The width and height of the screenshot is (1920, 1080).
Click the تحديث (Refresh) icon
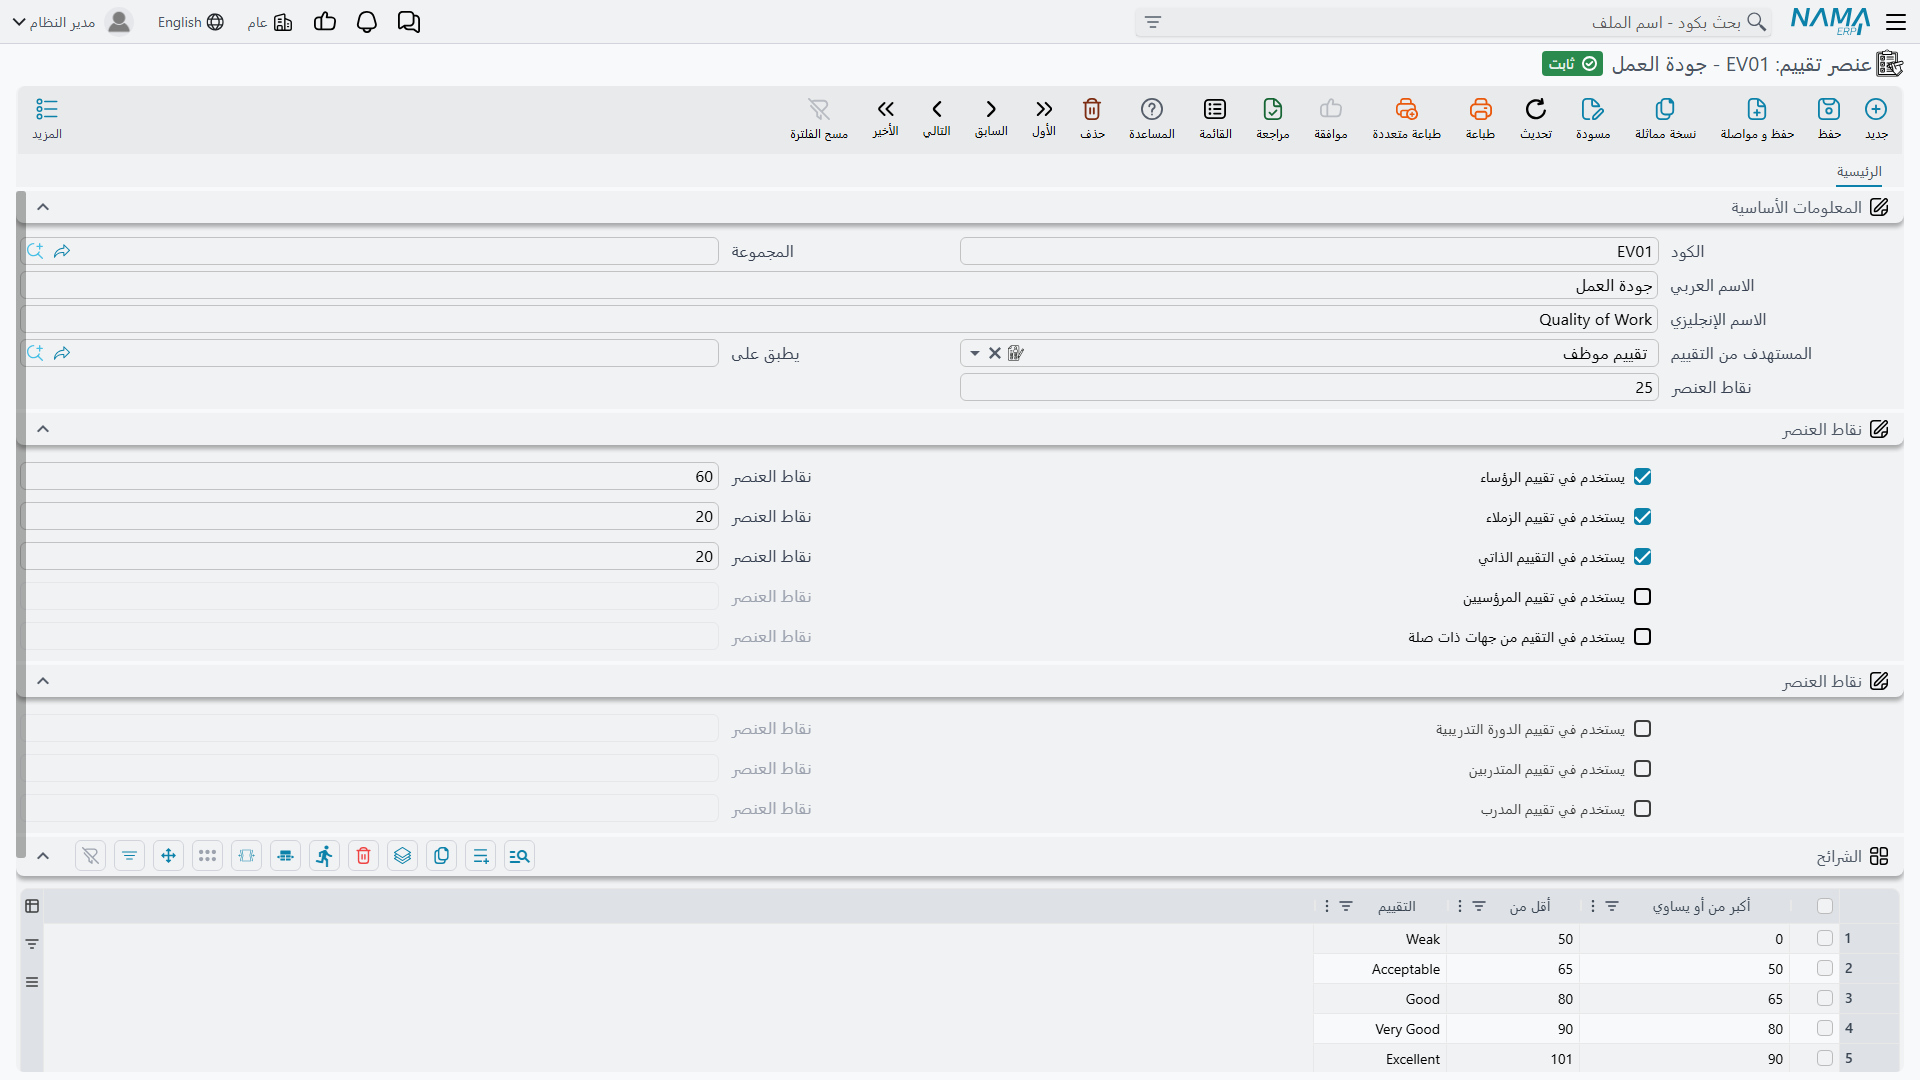pyautogui.click(x=1535, y=109)
